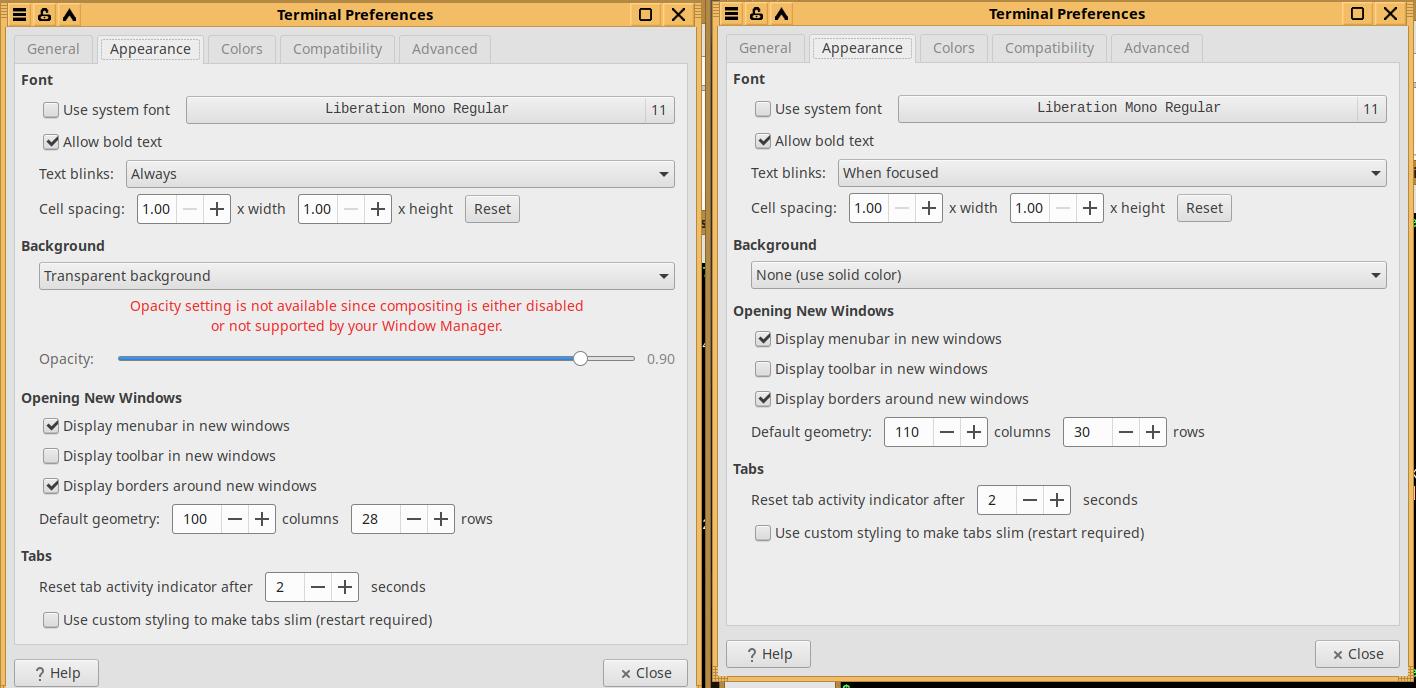Click Liberation Mono Regular font button, right window
The width and height of the screenshot is (1416, 688).
[1142, 109]
